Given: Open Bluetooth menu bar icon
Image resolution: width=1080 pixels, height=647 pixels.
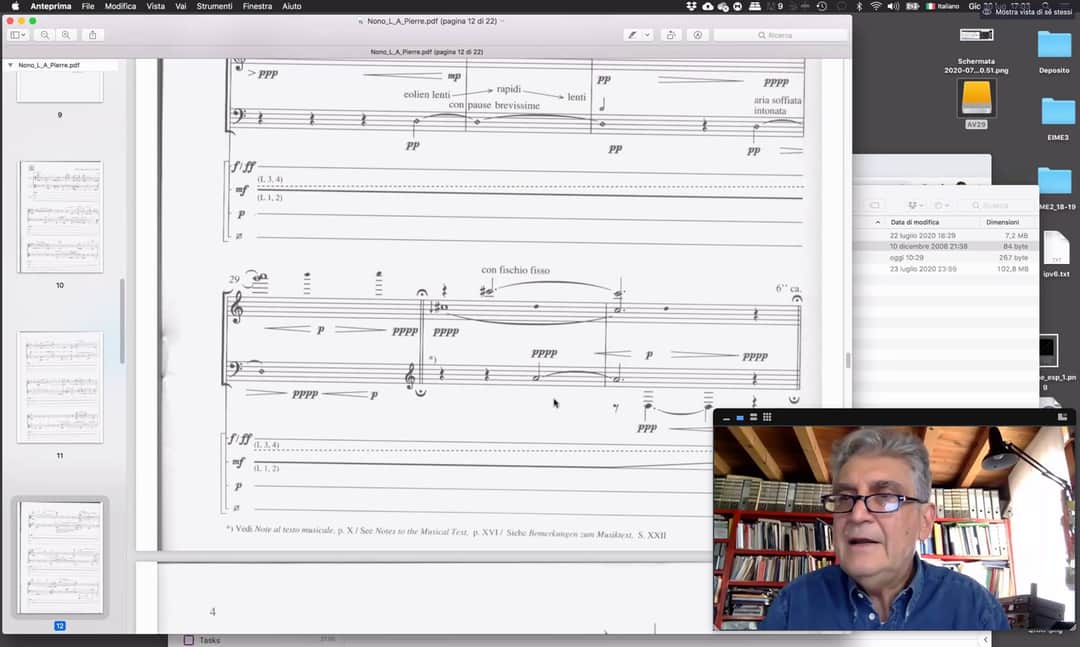Looking at the screenshot, I should (859, 6).
